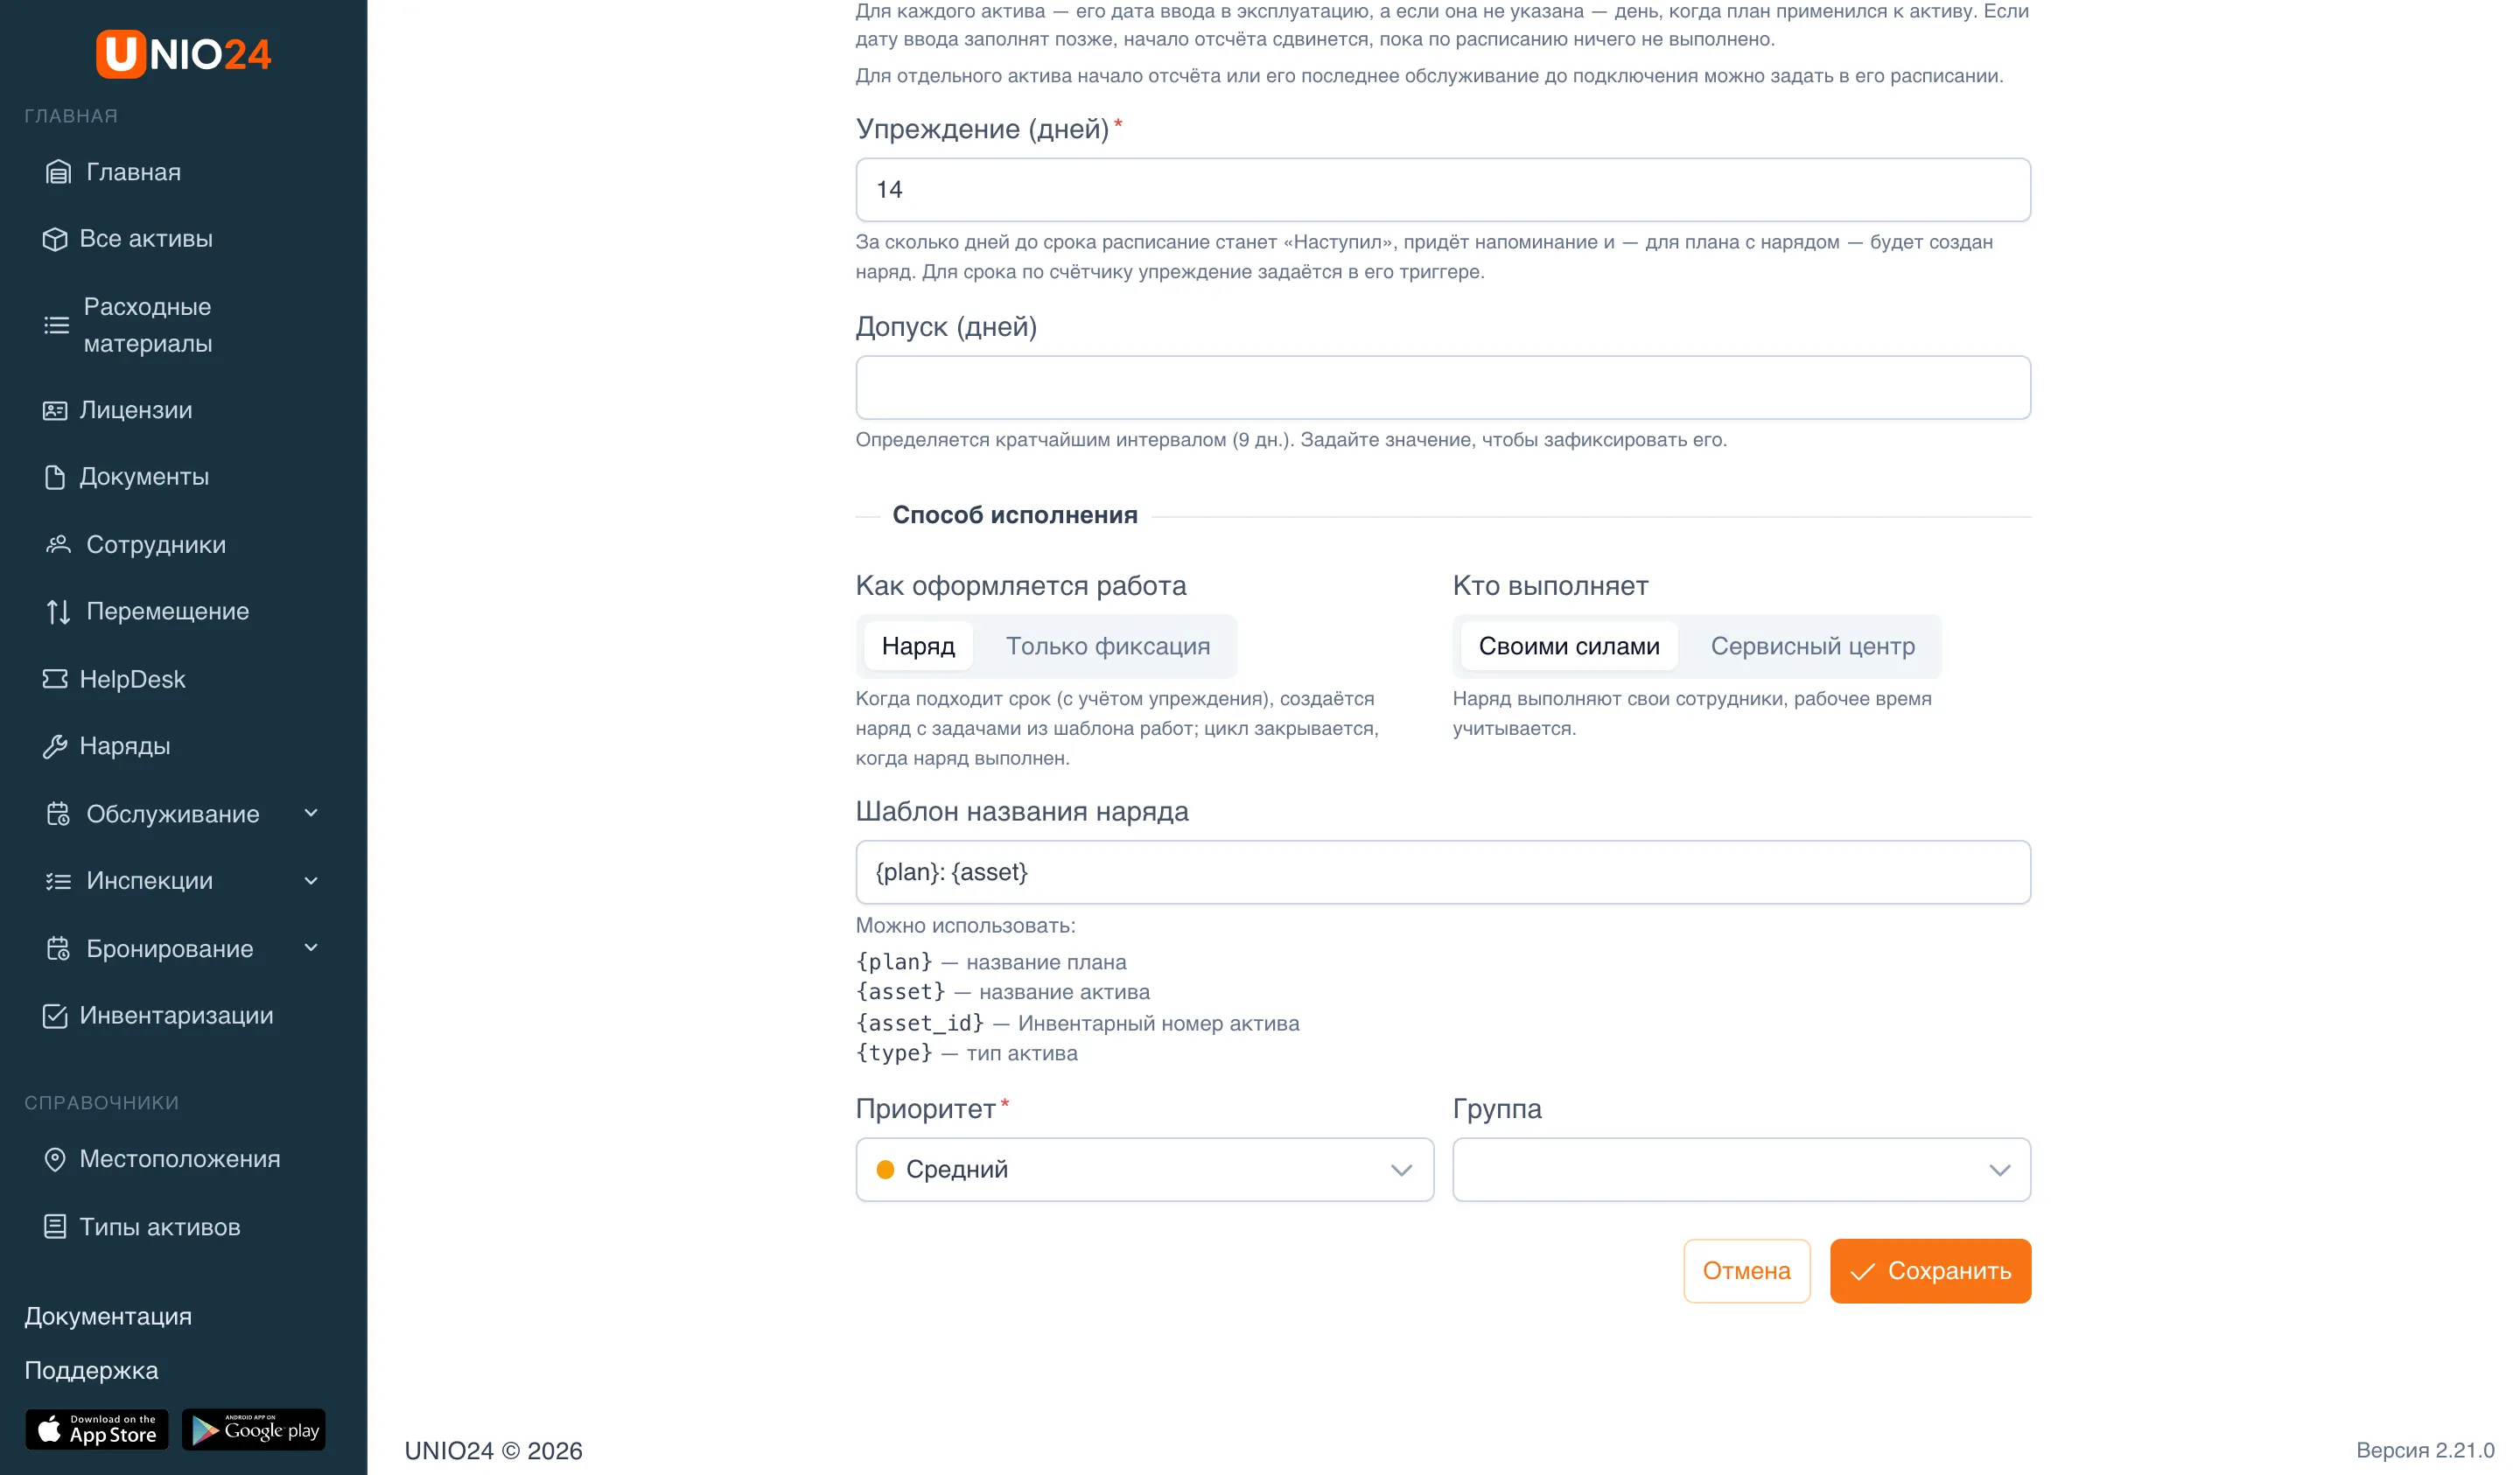Open the HelpDesk ticket icon
Image resolution: width=2520 pixels, height=1475 pixels.
click(x=55, y=679)
